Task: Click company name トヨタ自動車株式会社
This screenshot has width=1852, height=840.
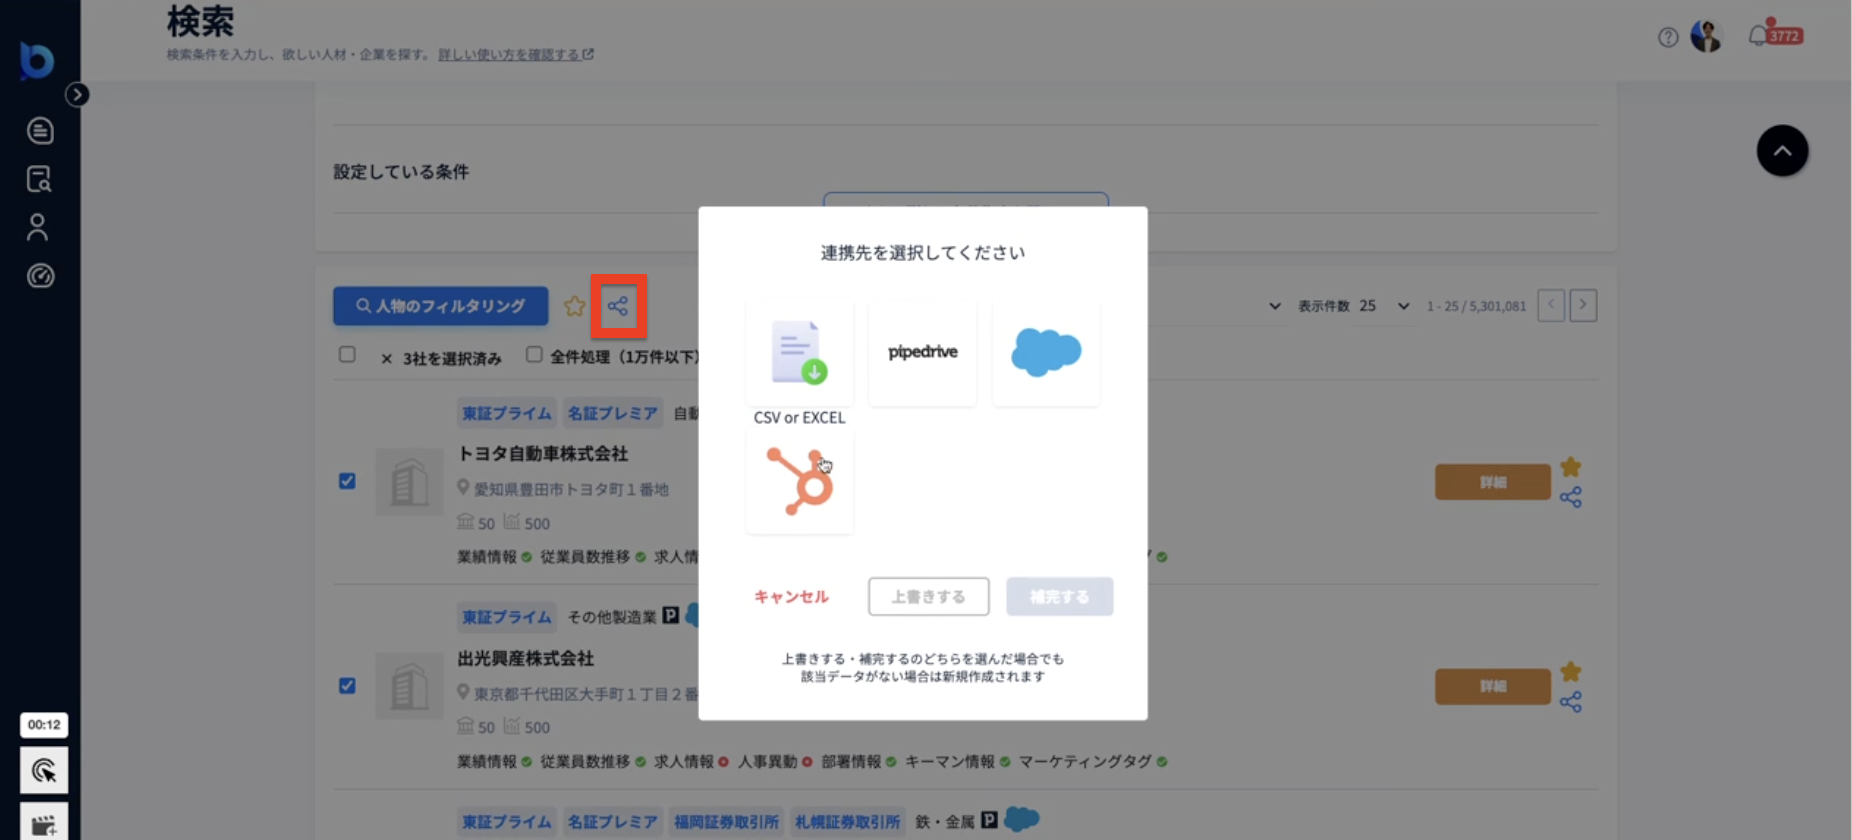Action: point(543,454)
